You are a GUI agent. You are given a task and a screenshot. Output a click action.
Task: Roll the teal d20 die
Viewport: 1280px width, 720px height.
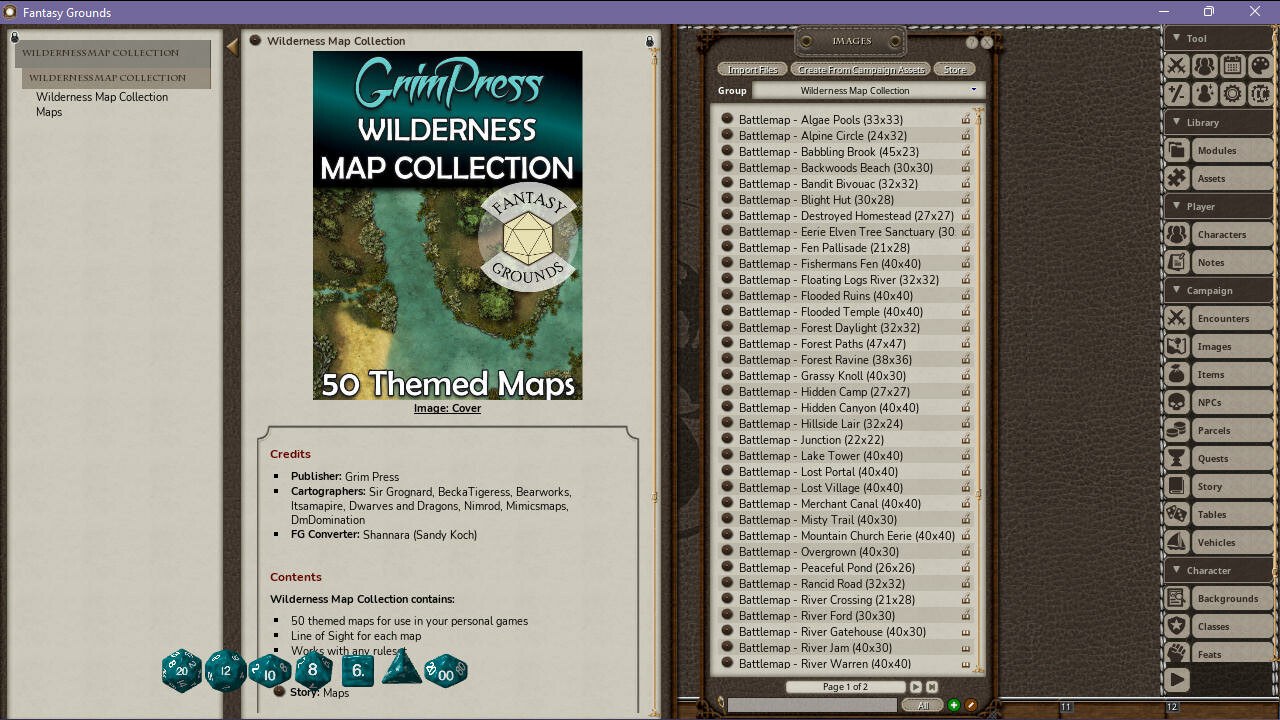181,672
